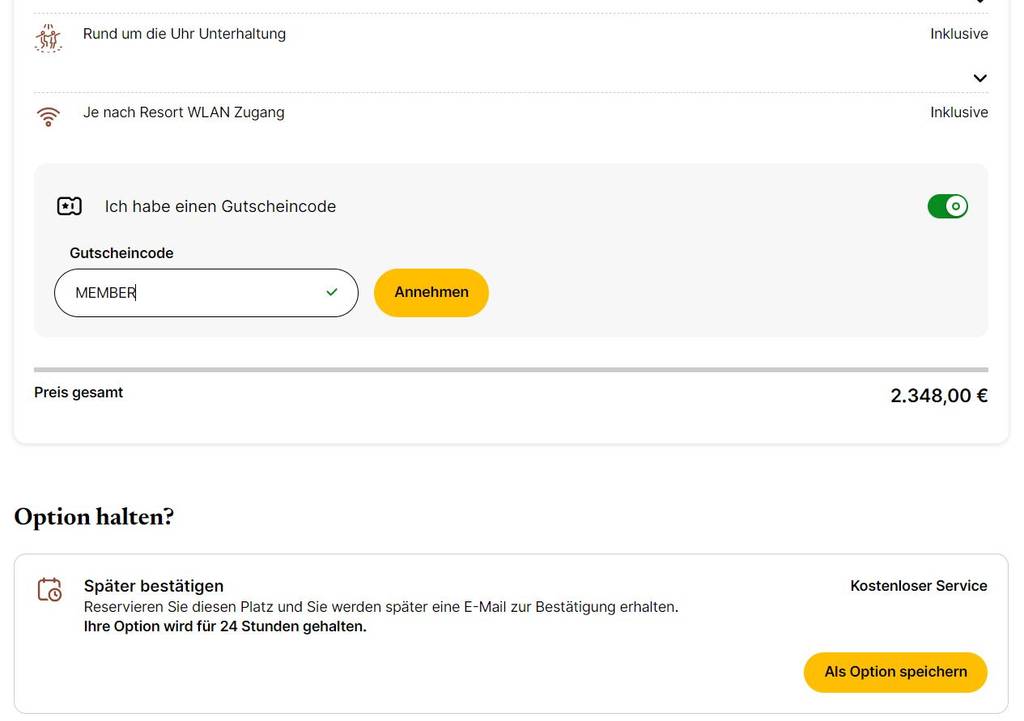1024x721 pixels.
Task: Click the Annehmen button
Action: 431,293
